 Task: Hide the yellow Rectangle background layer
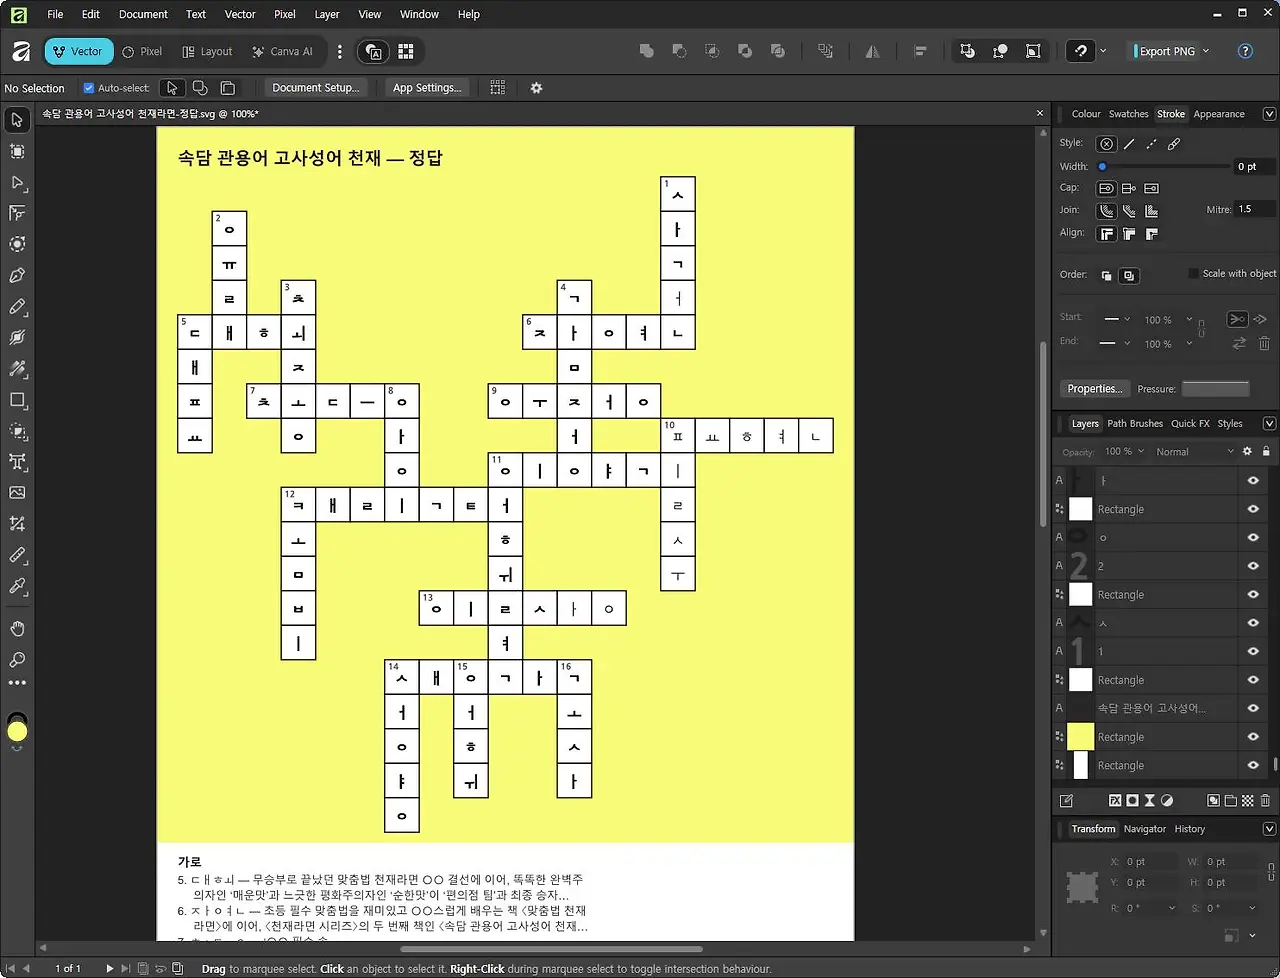point(1253,736)
